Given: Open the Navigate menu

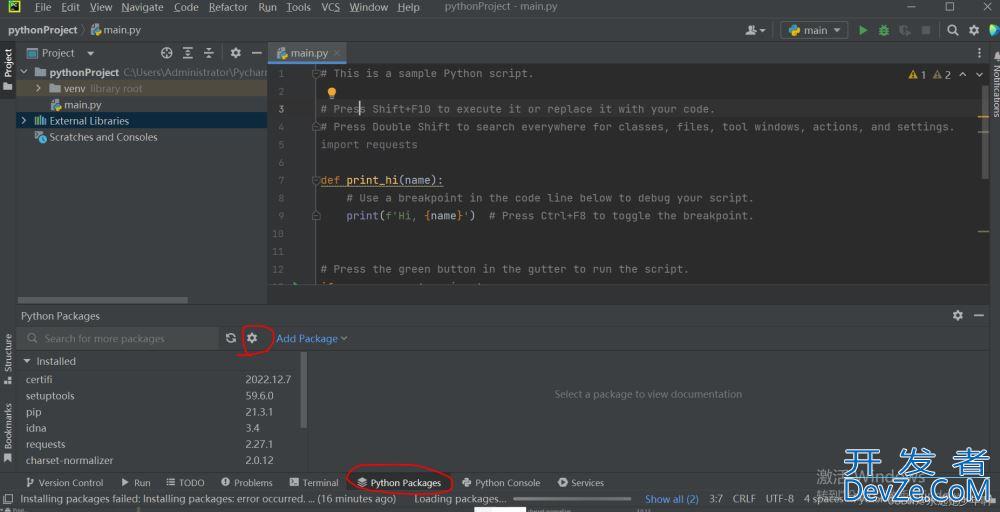Looking at the screenshot, I should pos(142,7).
